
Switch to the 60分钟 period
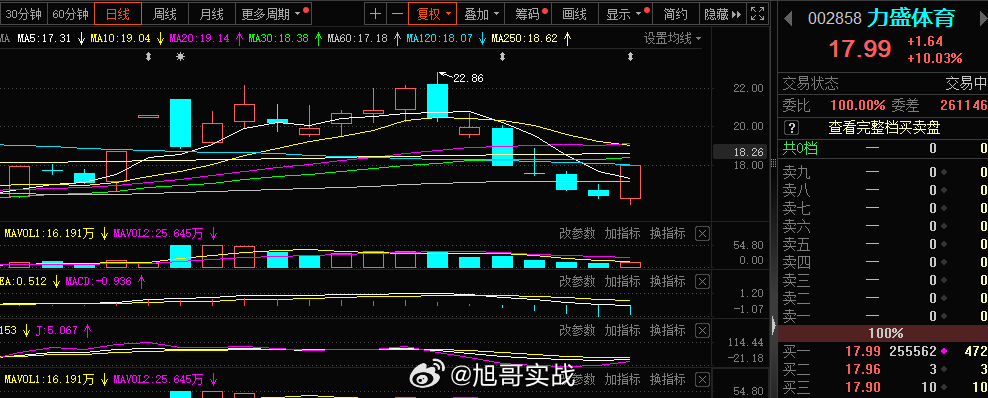[70, 13]
